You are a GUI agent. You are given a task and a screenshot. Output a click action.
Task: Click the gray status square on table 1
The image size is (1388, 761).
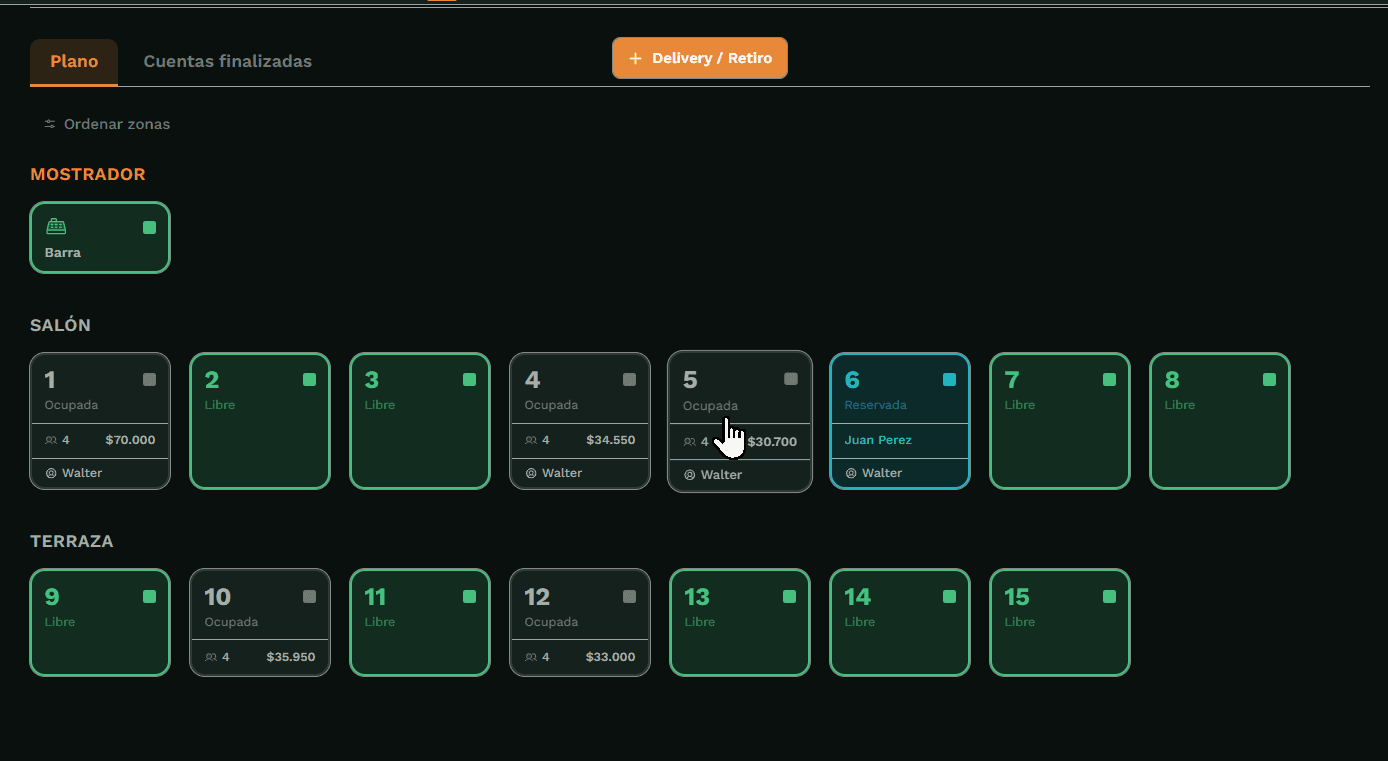(149, 380)
